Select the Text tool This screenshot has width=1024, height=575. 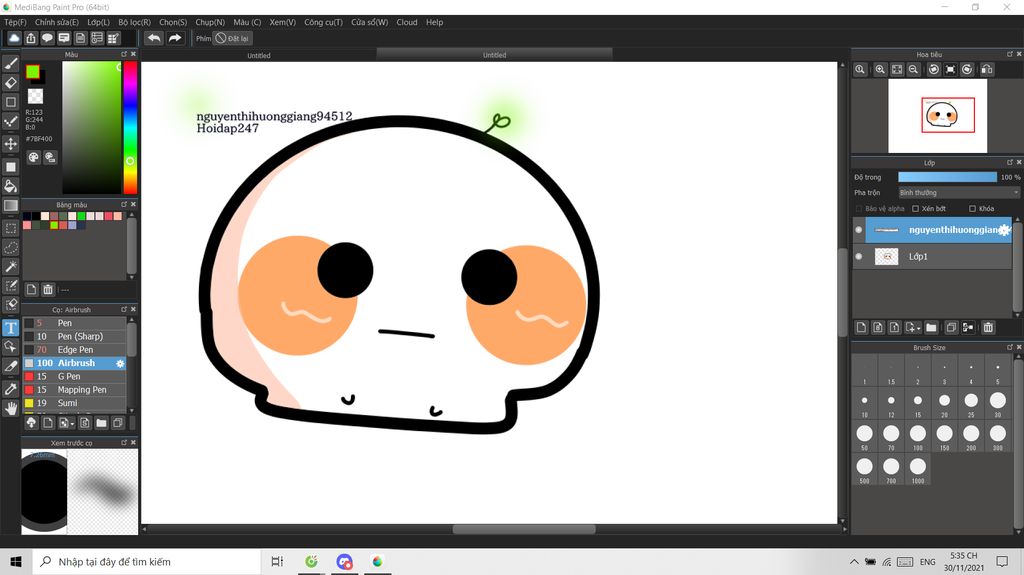[x=10, y=327]
